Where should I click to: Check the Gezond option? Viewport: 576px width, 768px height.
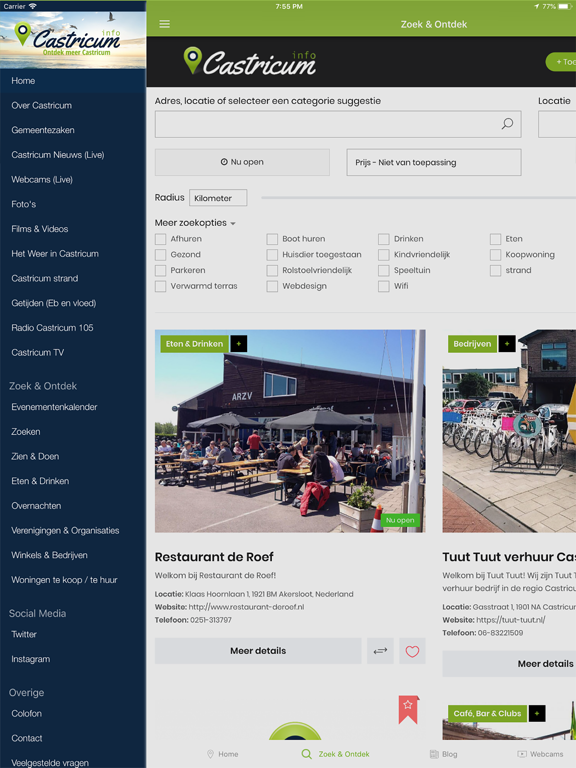(x=160, y=255)
